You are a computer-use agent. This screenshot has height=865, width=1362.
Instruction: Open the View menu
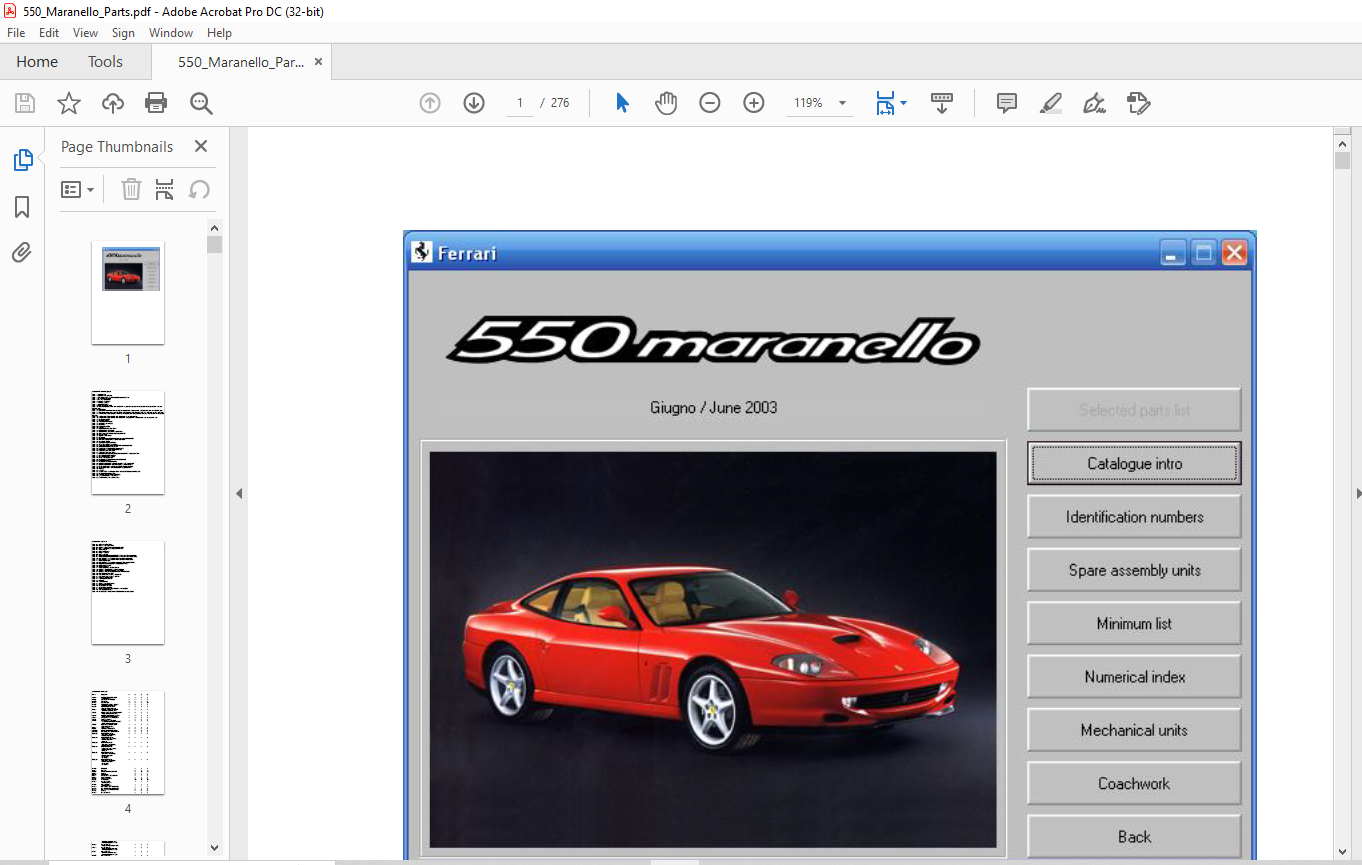85,33
